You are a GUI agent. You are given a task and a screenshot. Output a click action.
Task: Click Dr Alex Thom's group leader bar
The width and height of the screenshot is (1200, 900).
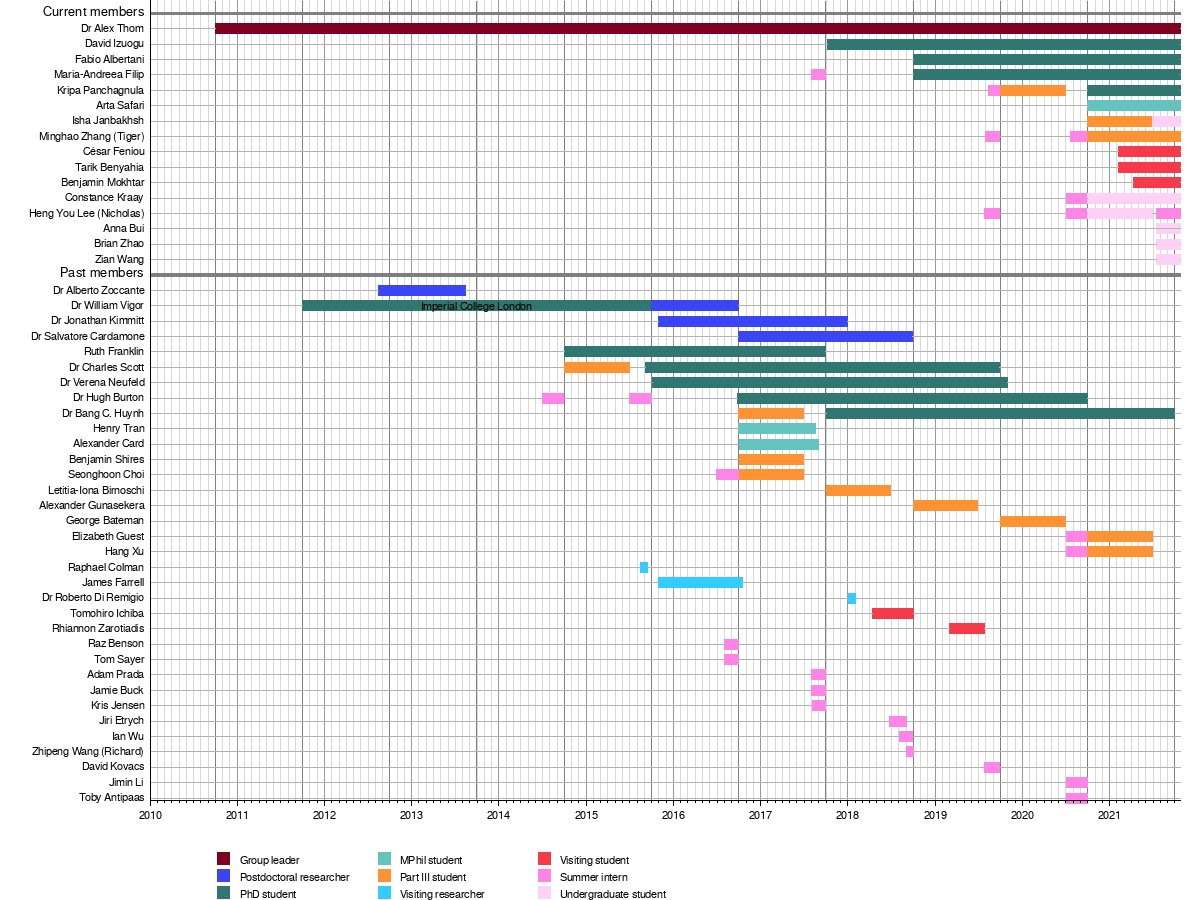[697, 28]
